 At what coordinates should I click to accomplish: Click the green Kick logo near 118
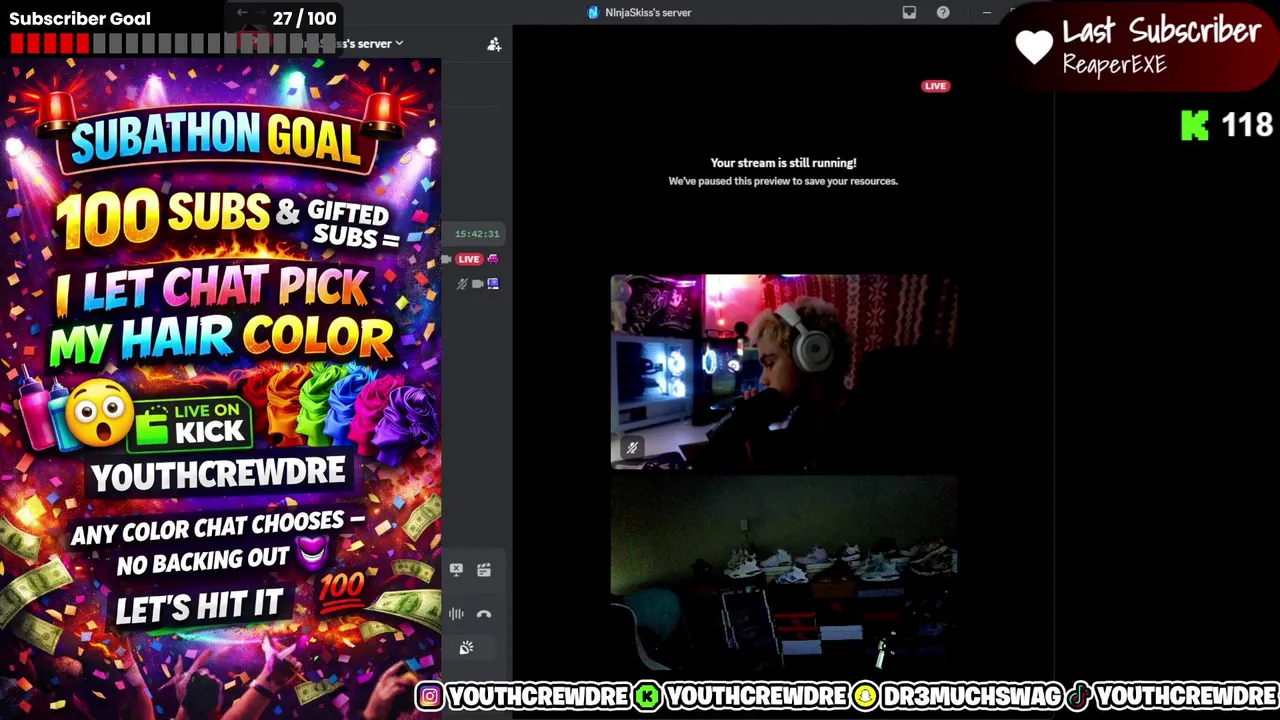click(x=1195, y=125)
